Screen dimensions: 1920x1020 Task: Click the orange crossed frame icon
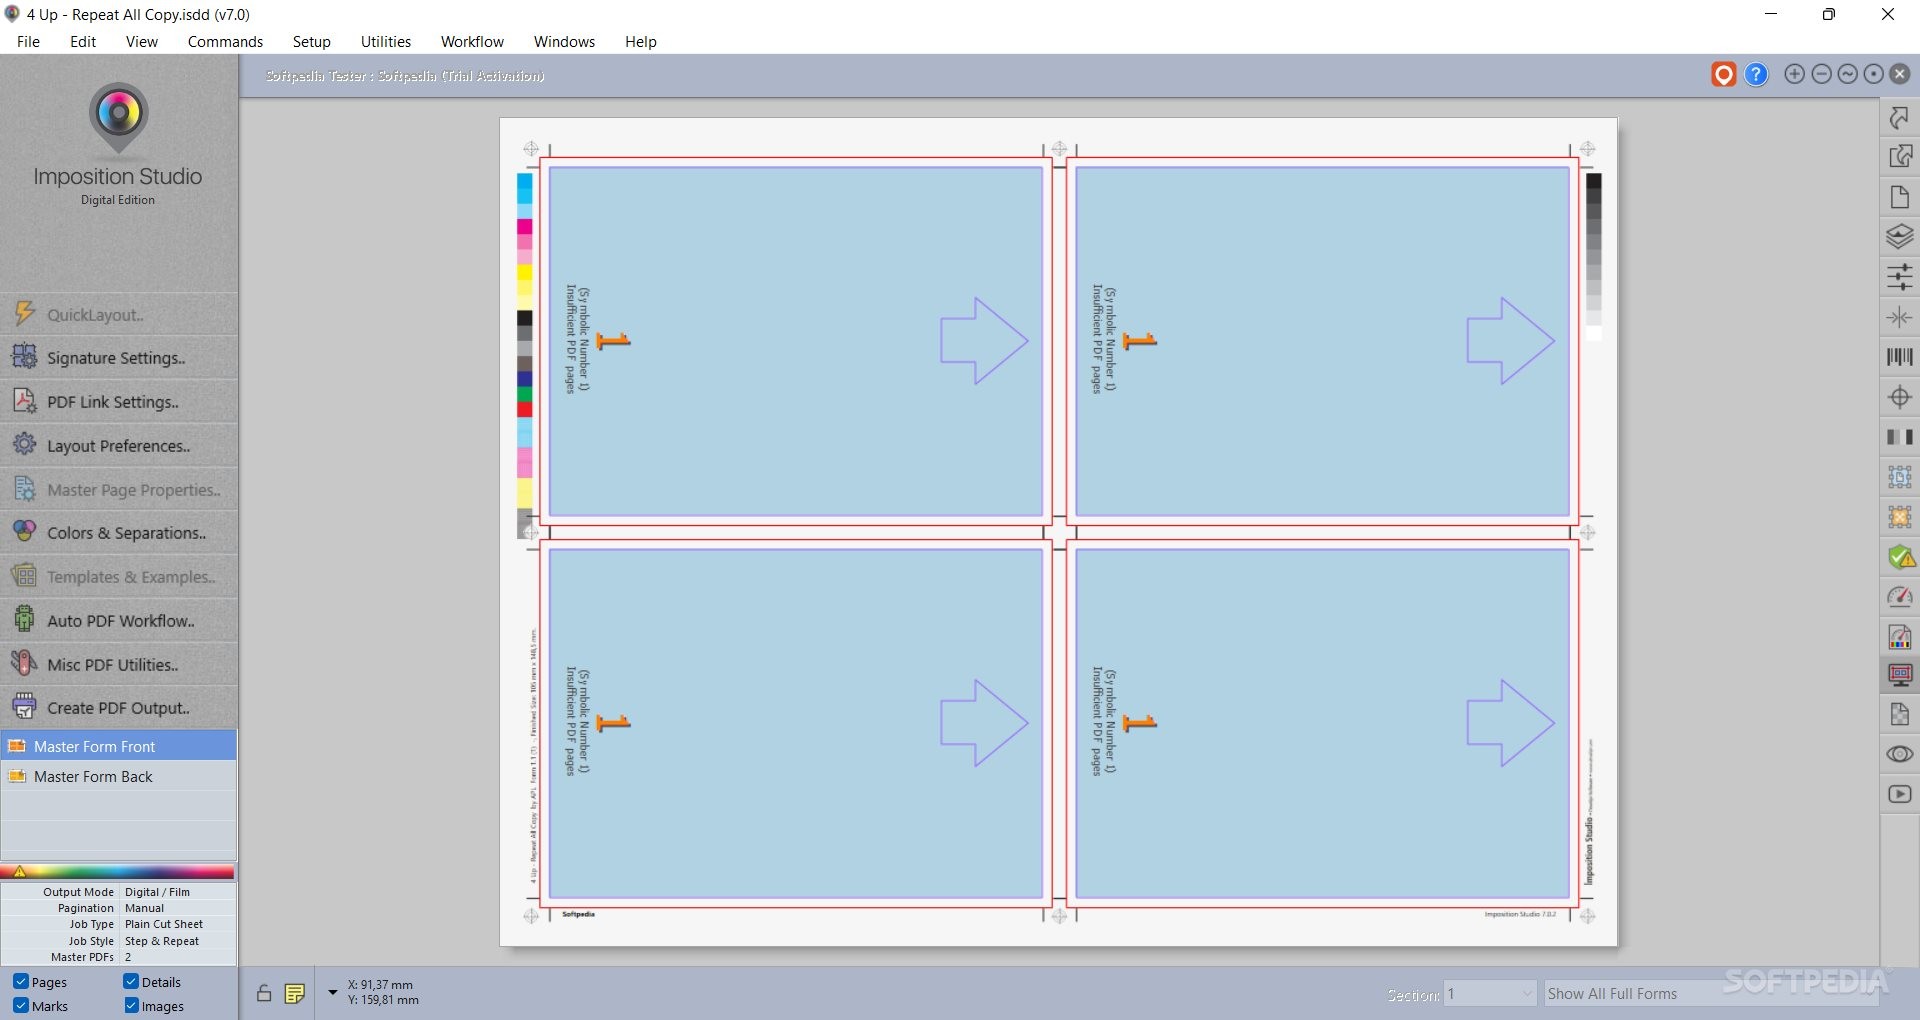coord(1899,517)
